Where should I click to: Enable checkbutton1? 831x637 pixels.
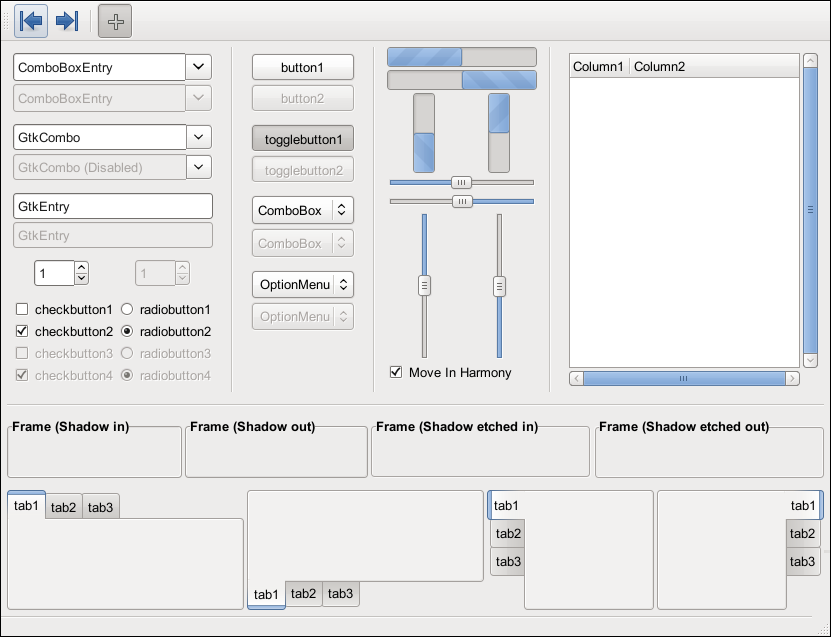point(21,310)
